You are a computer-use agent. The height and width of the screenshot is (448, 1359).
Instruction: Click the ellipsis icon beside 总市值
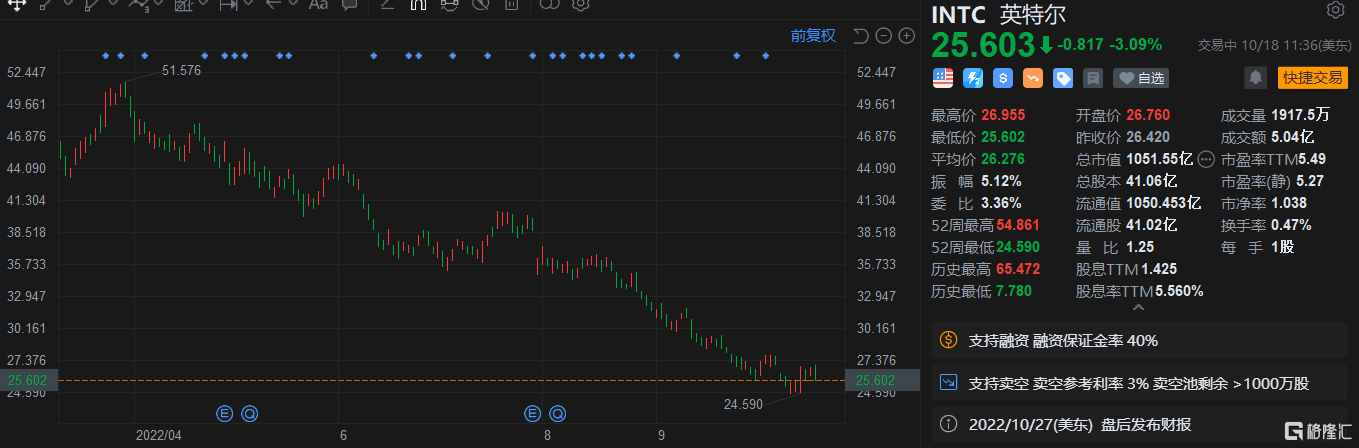click(1206, 159)
